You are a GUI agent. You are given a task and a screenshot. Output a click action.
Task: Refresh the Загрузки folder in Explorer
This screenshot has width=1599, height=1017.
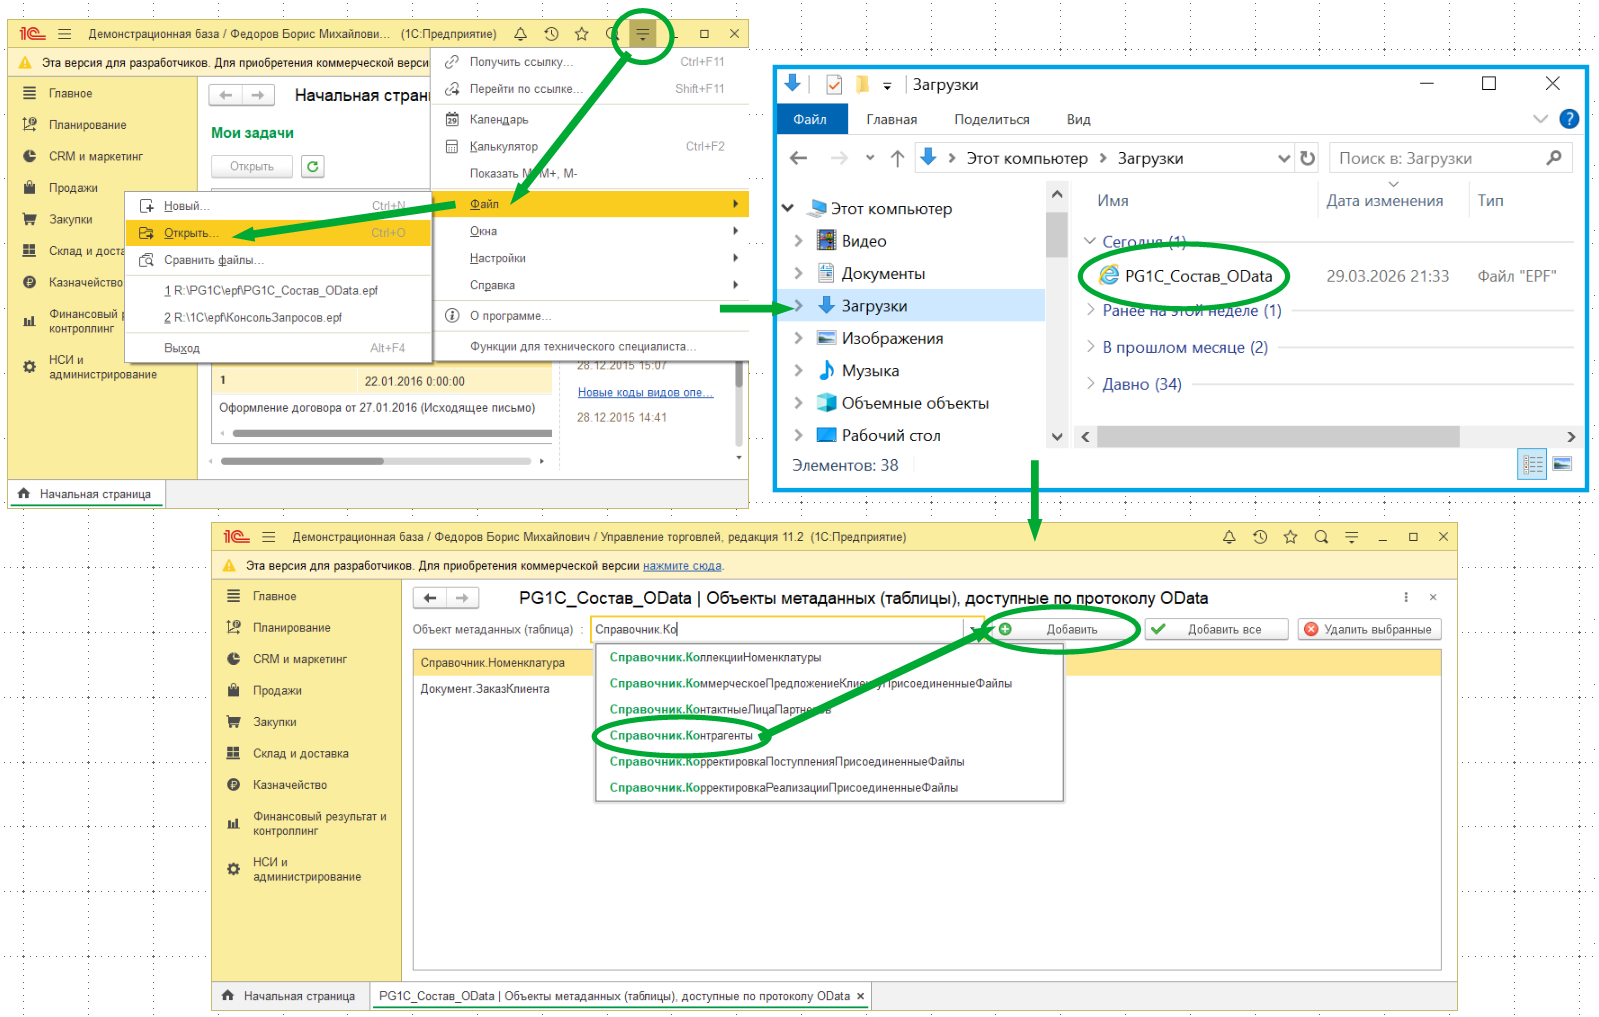tap(1307, 158)
